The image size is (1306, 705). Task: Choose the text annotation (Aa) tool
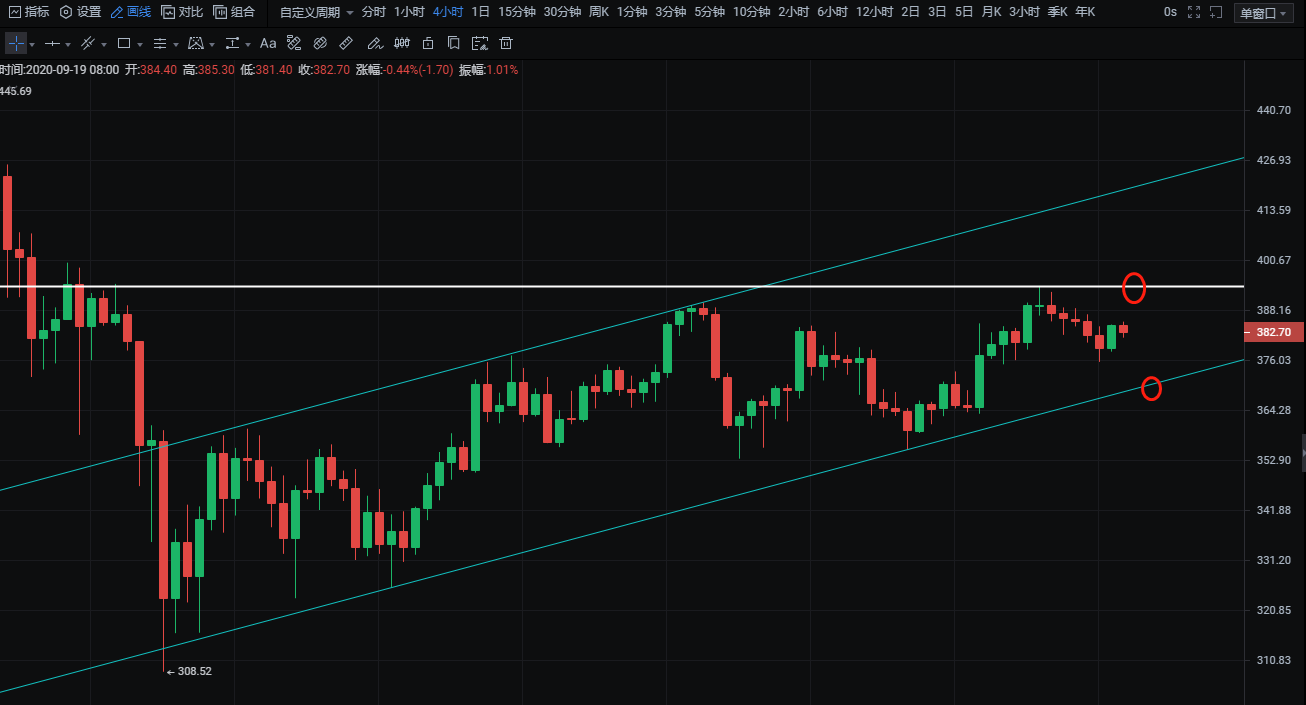[268, 44]
